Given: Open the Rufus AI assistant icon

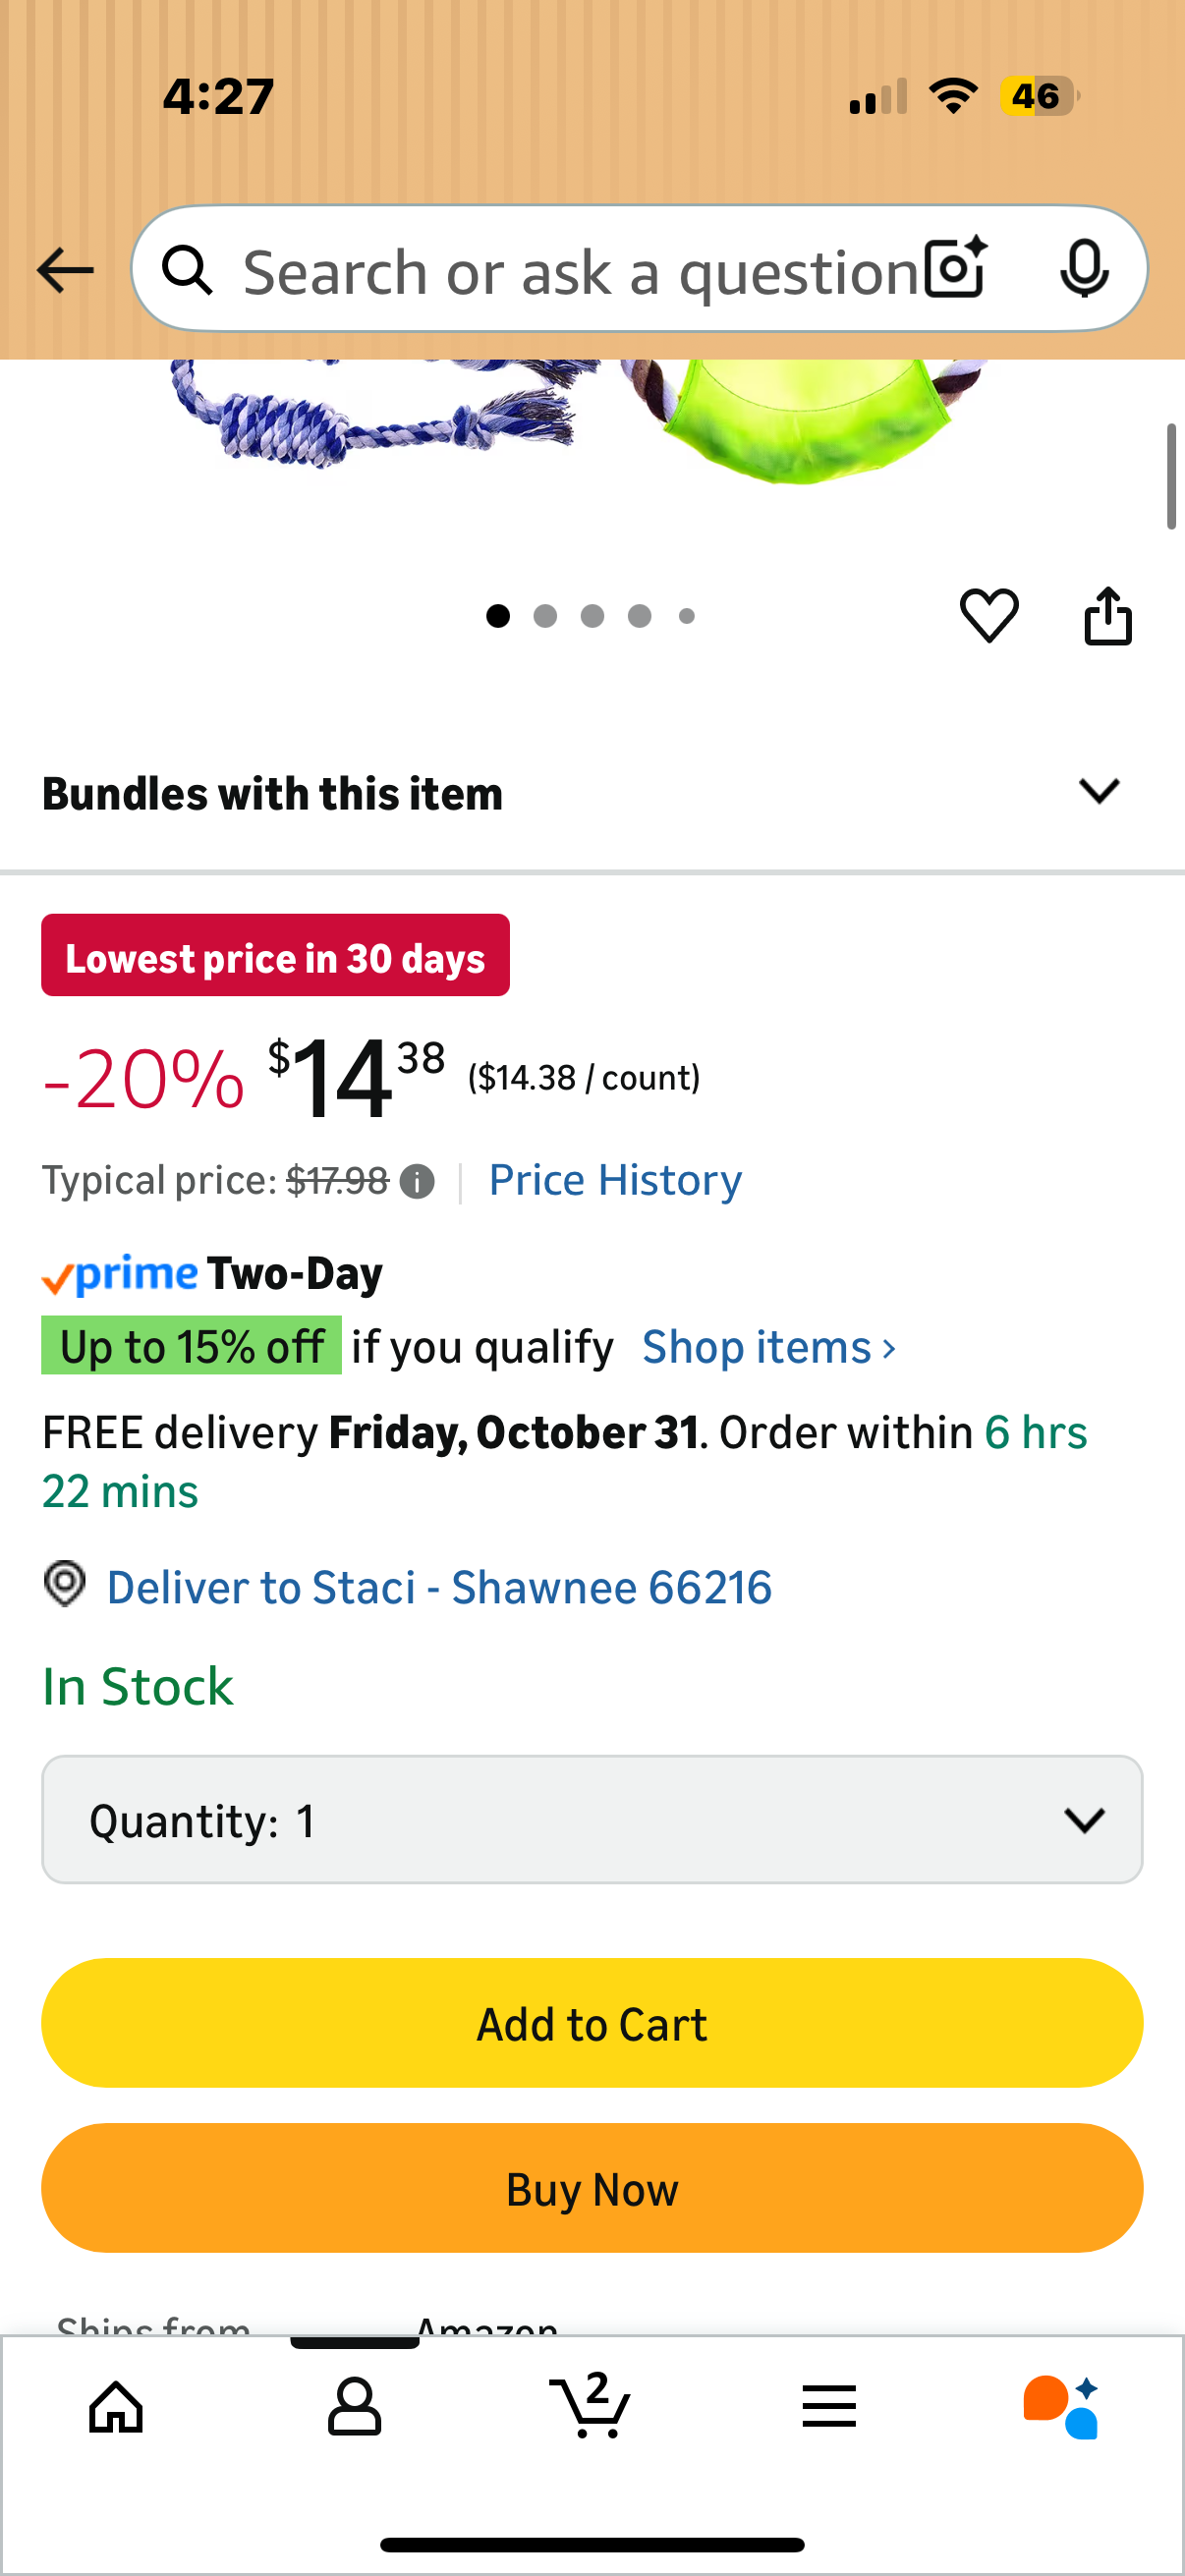Looking at the screenshot, I should pos(1066,2407).
